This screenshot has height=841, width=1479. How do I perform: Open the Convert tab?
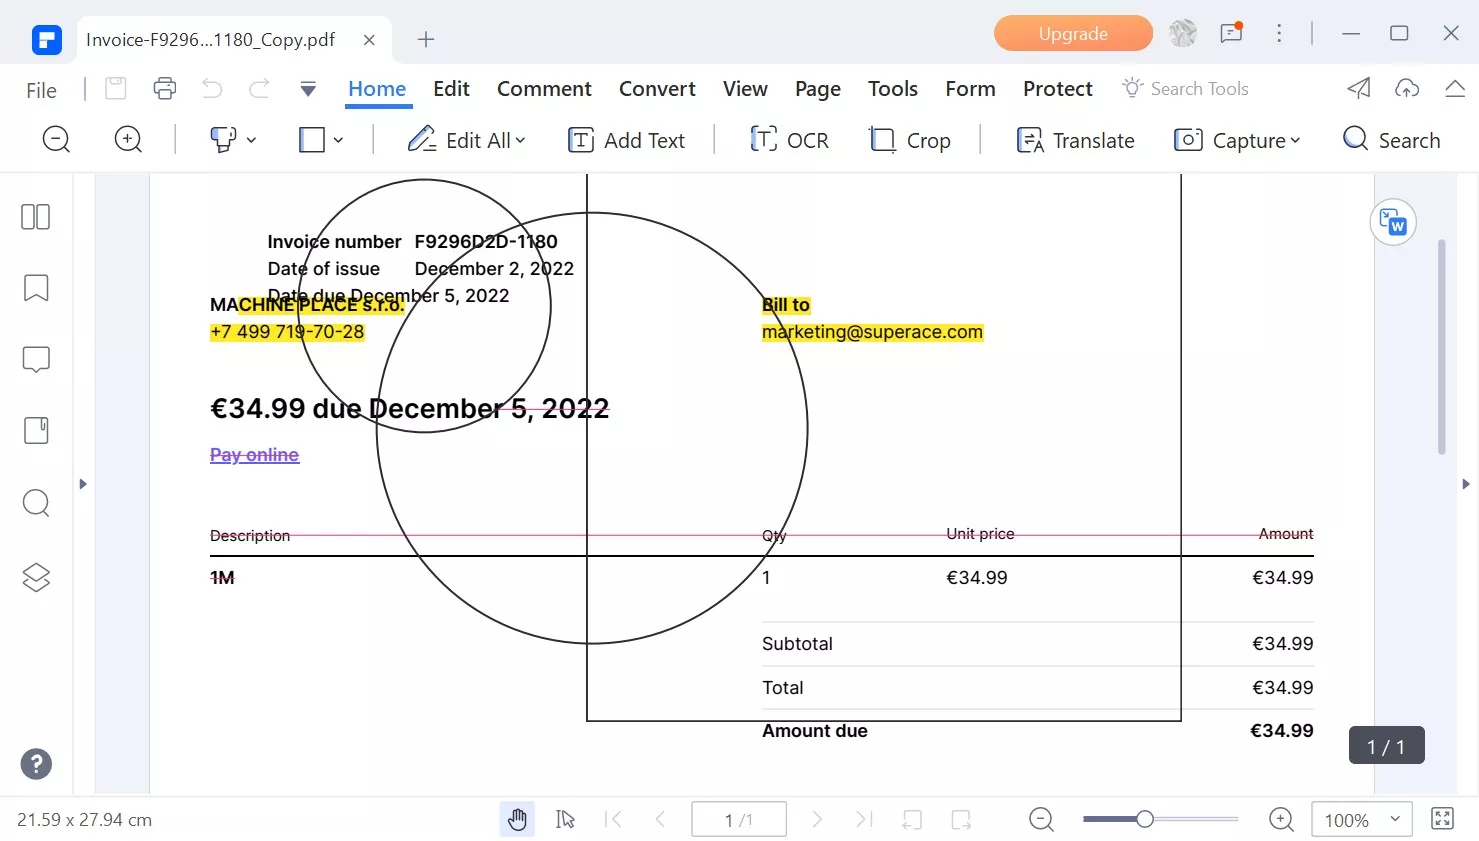(657, 89)
